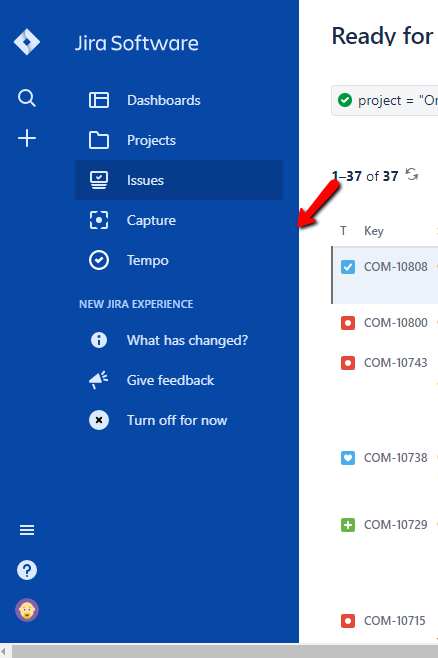Open issue COM-10729
Image resolution: width=438 pixels, height=658 pixels.
[x=396, y=525]
